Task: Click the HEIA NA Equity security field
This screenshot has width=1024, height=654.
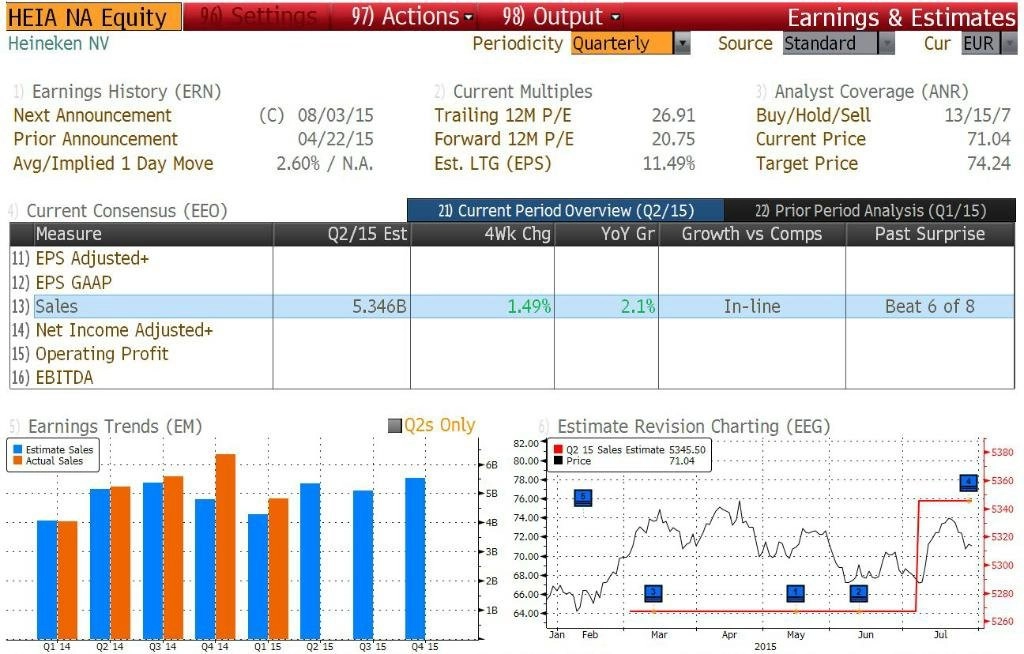Action: pyautogui.click(x=93, y=17)
